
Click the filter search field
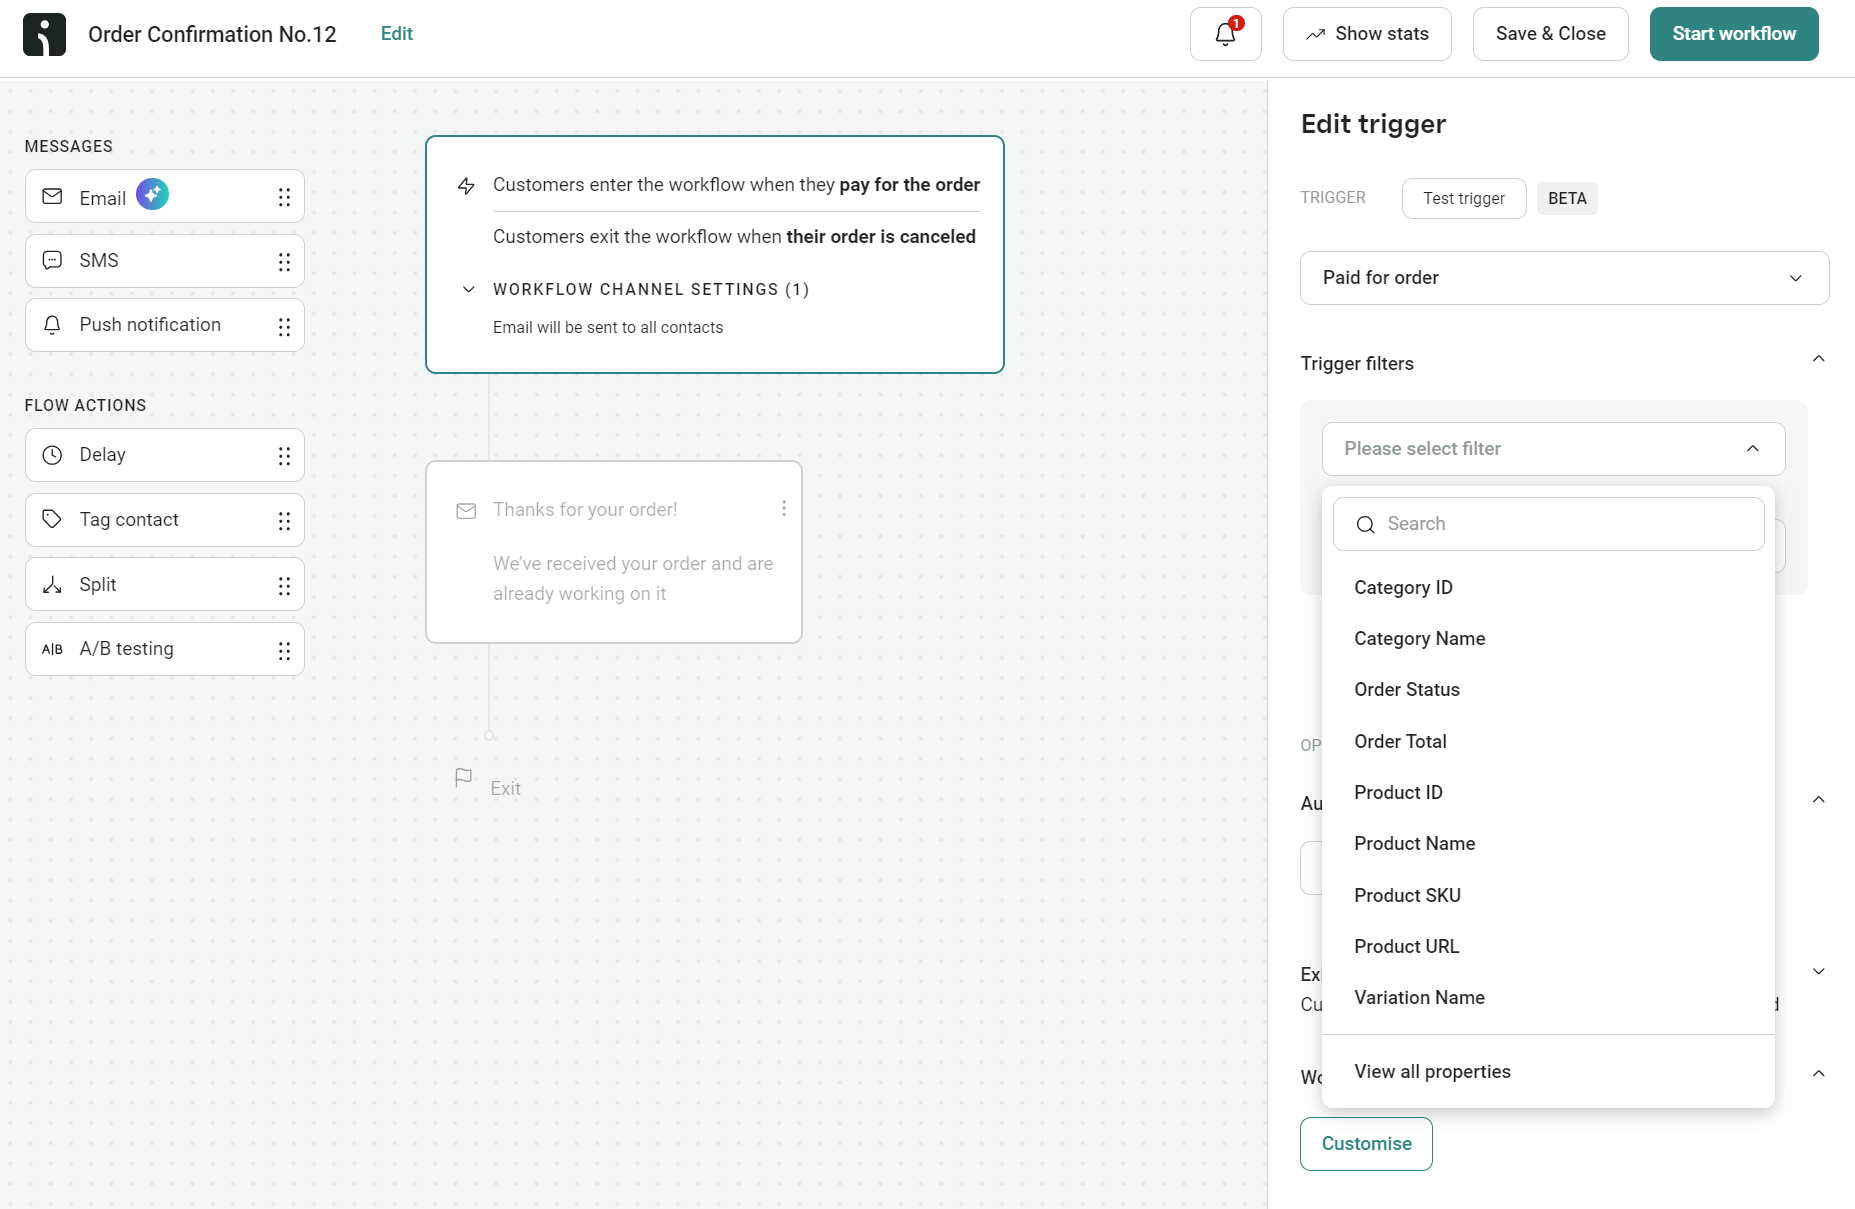[1549, 523]
